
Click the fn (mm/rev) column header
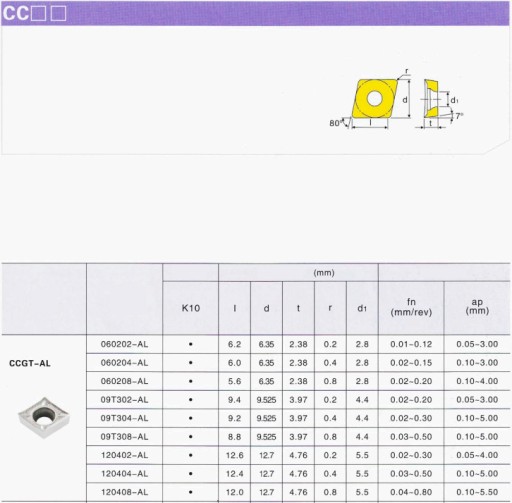[411, 308]
